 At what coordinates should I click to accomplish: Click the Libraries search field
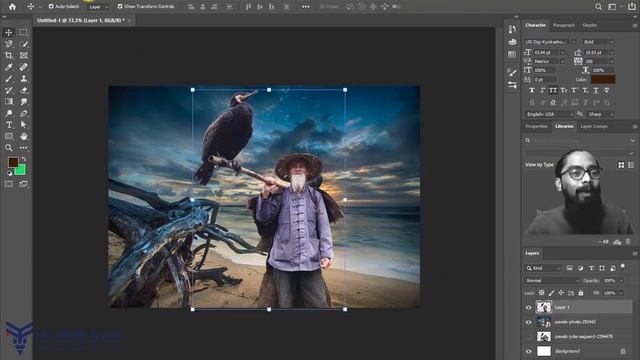[580, 140]
